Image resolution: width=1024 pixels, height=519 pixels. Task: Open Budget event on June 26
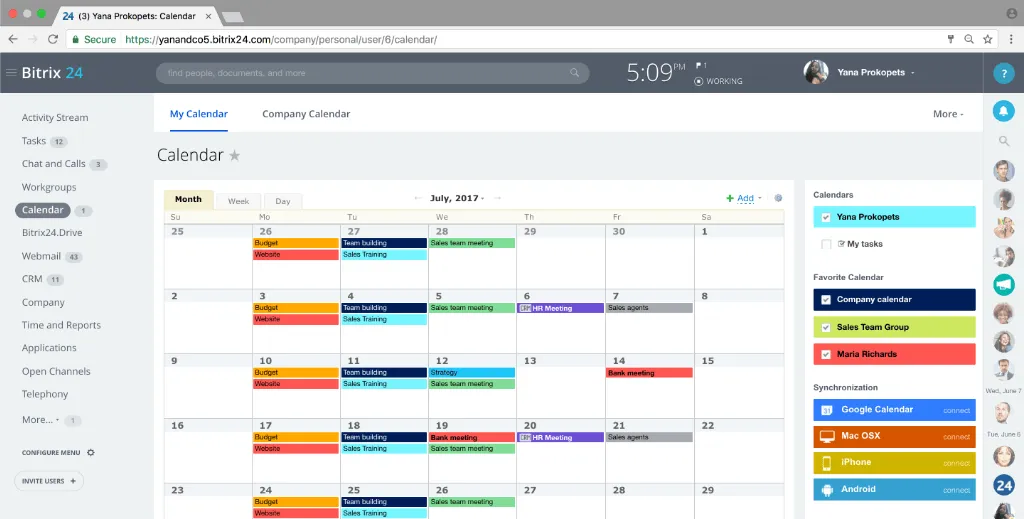(x=296, y=243)
